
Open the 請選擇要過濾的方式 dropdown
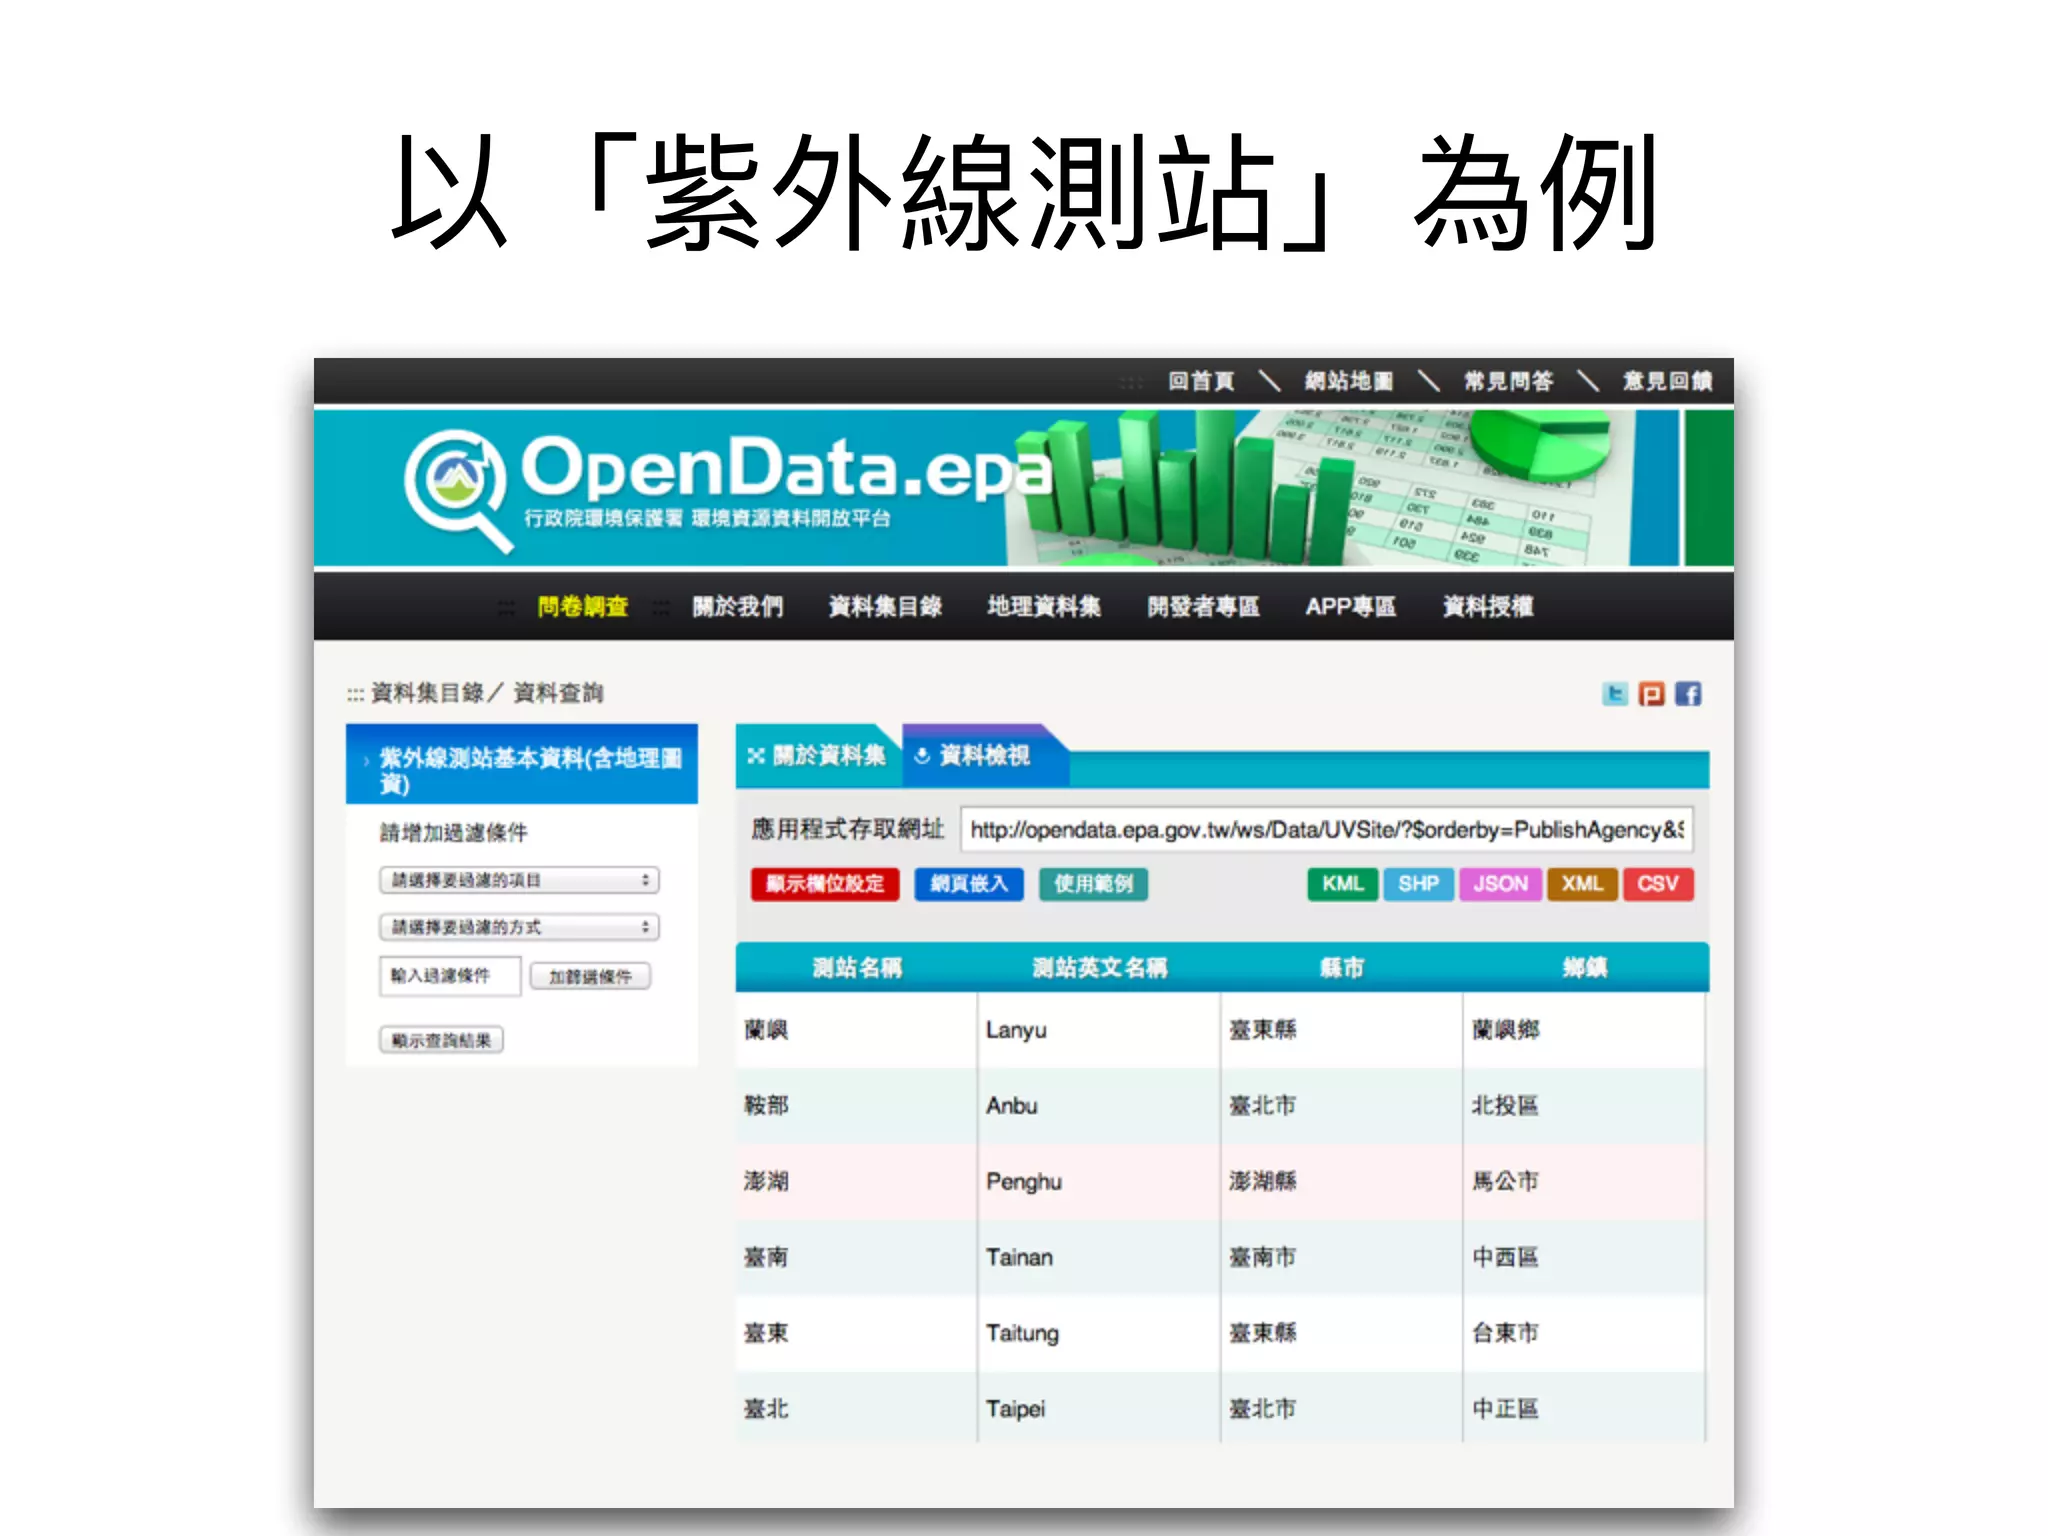[x=519, y=927]
